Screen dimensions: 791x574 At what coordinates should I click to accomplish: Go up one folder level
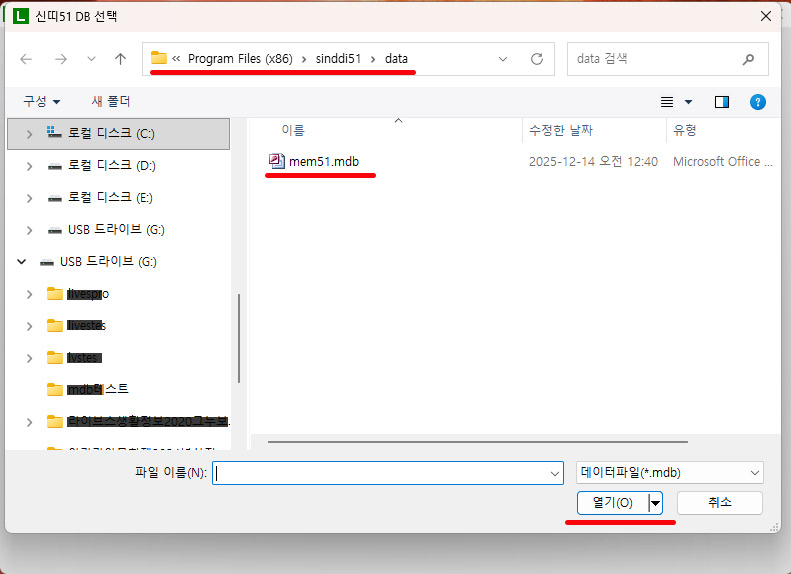tap(120, 59)
